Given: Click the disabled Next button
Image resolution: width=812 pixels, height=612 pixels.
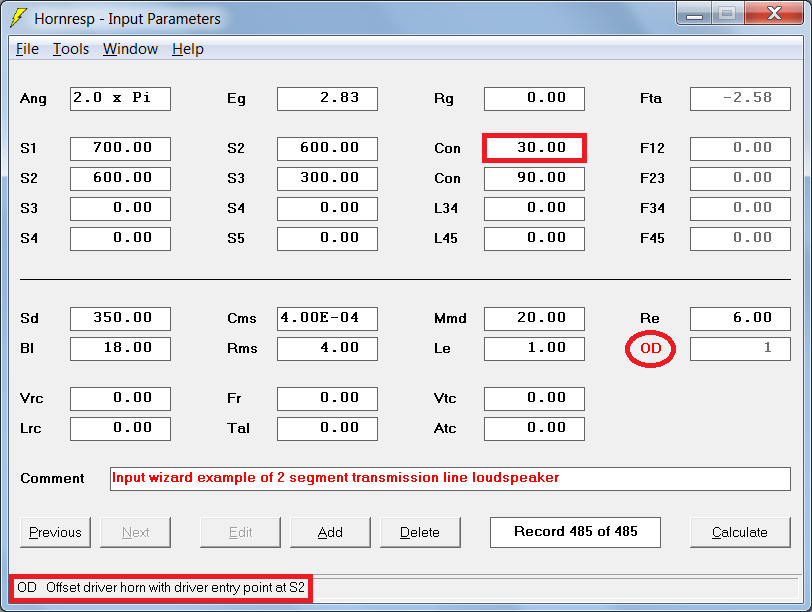Looking at the screenshot, I should (x=135, y=532).
